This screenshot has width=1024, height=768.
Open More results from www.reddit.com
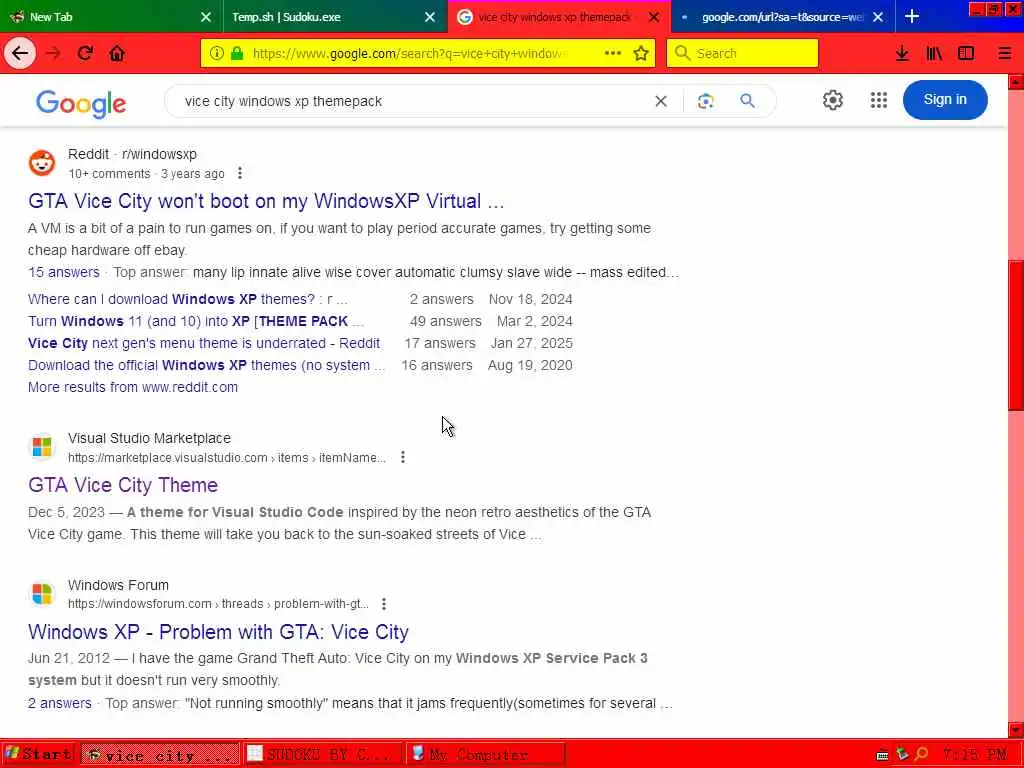pyautogui.click(x=133, y=387)
